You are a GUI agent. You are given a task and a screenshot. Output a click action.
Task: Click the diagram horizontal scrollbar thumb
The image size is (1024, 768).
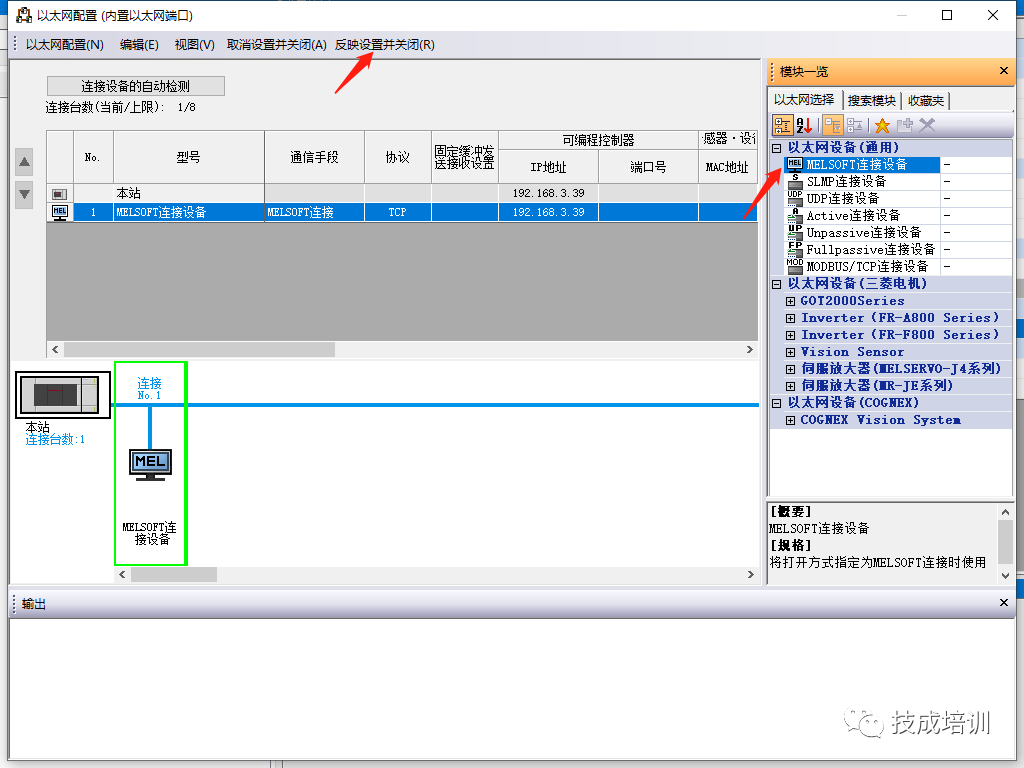(174, 574)
